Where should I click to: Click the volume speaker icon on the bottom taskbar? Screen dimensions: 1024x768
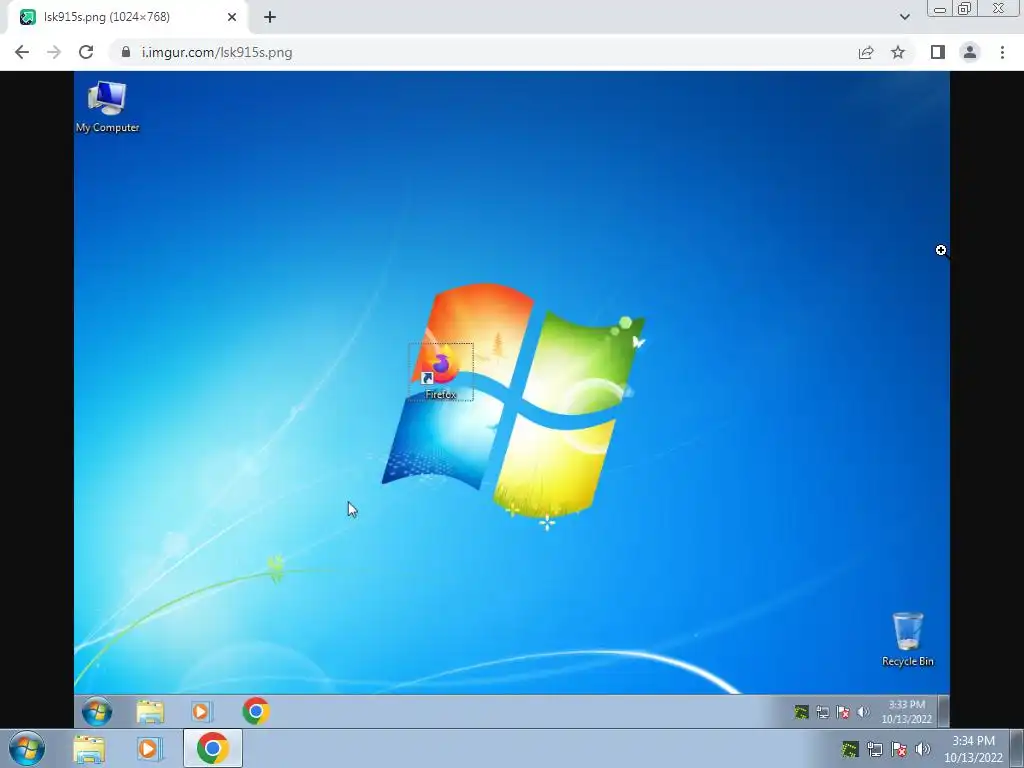[923, 749]
